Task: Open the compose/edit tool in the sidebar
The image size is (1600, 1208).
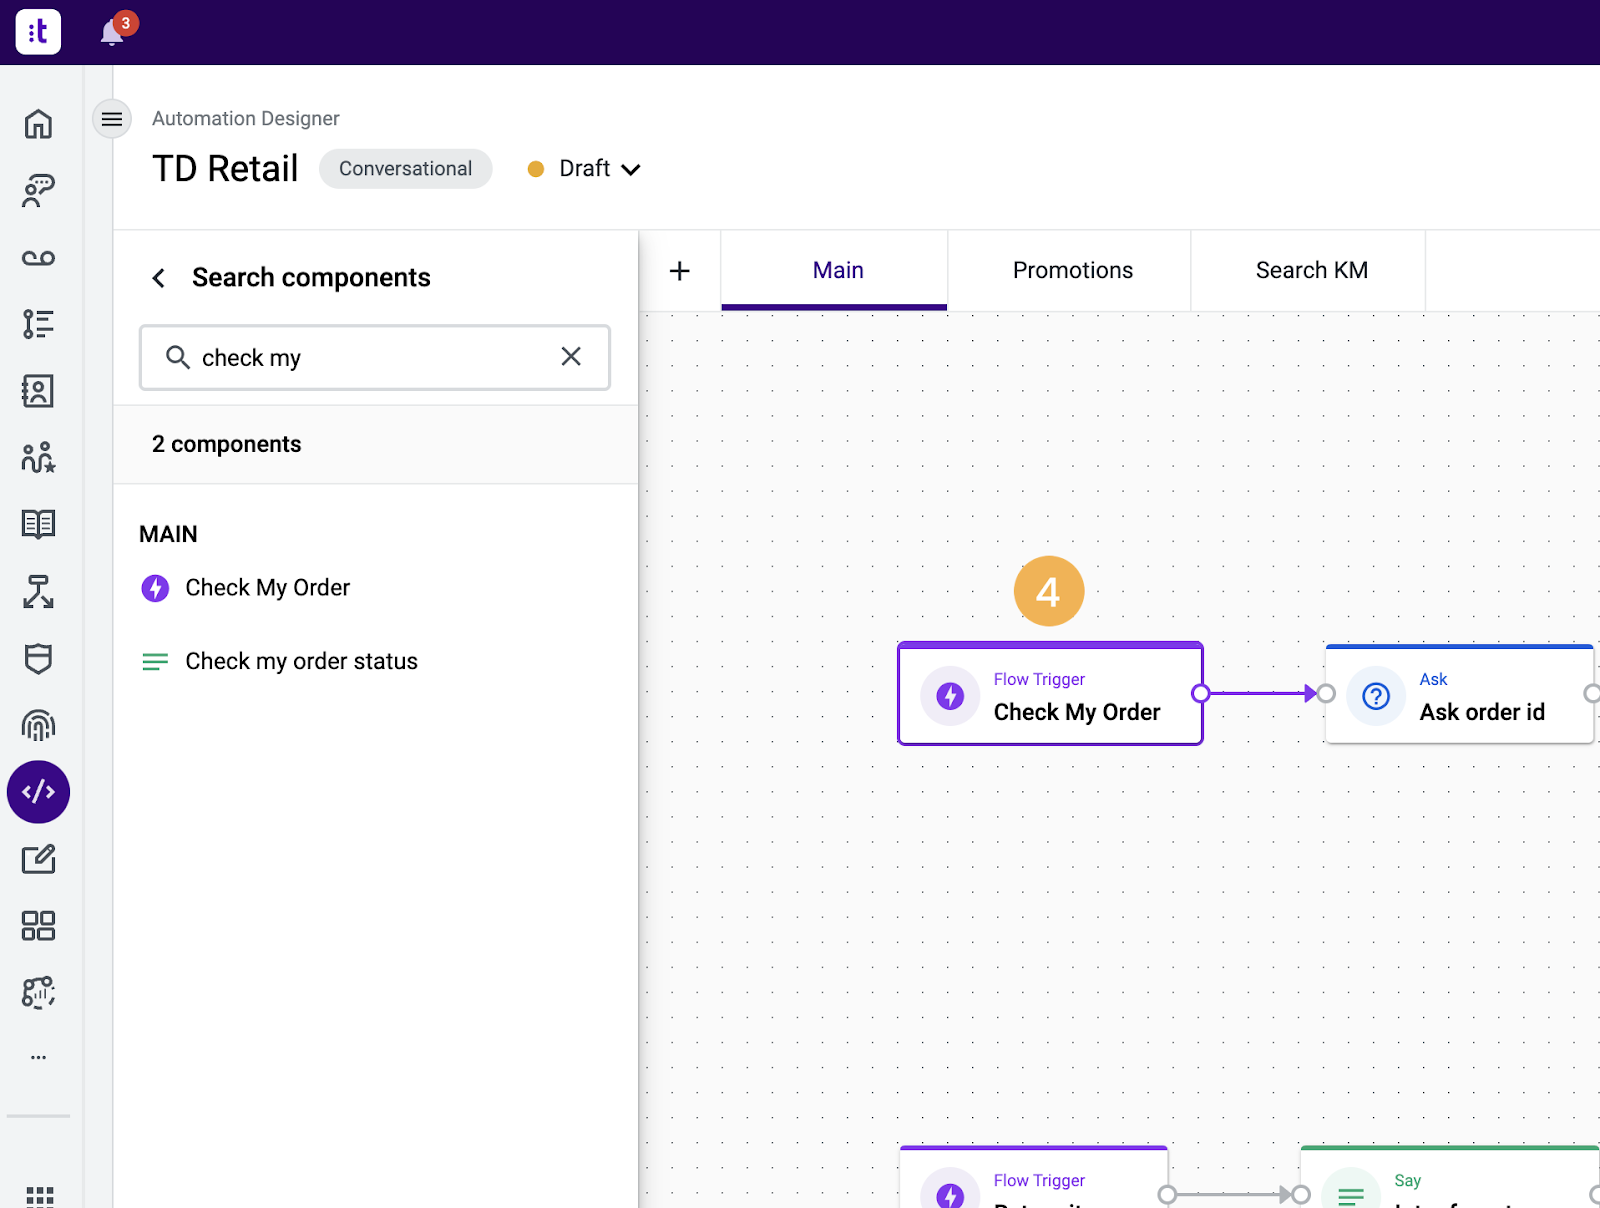Action: (x=38, y=859)
